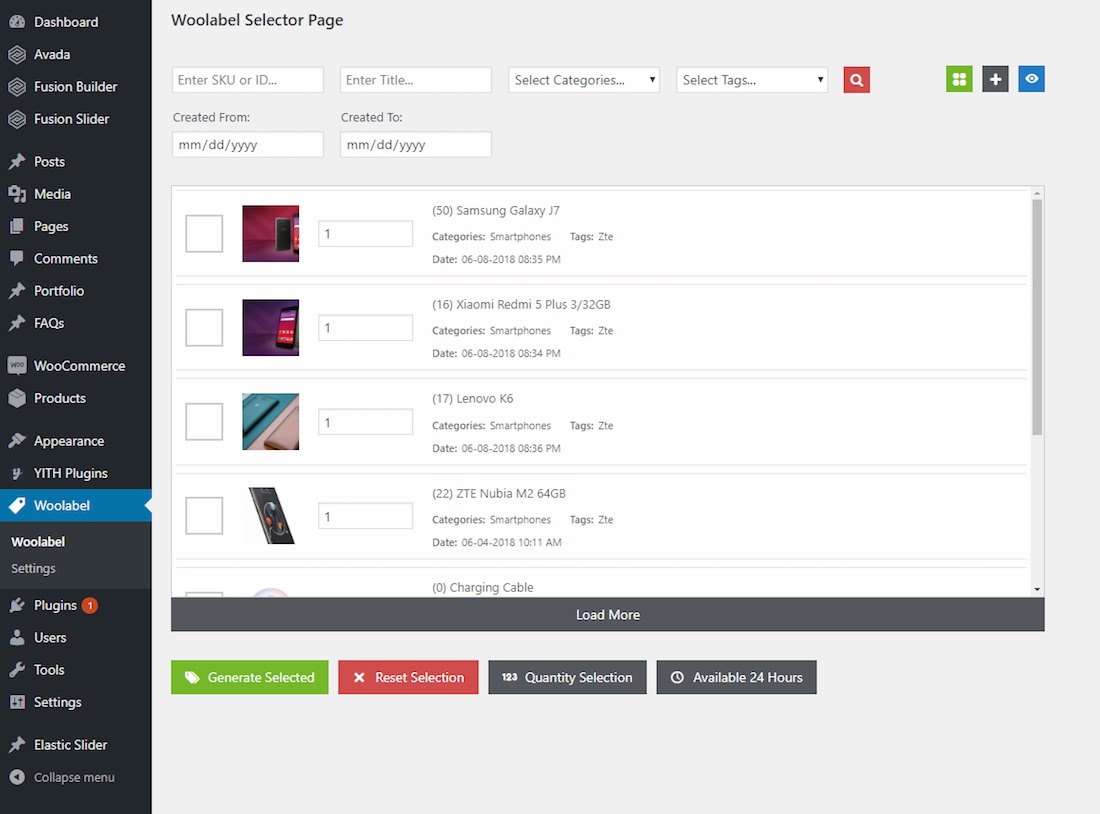Click the Generate Selected button

point(250,677)
